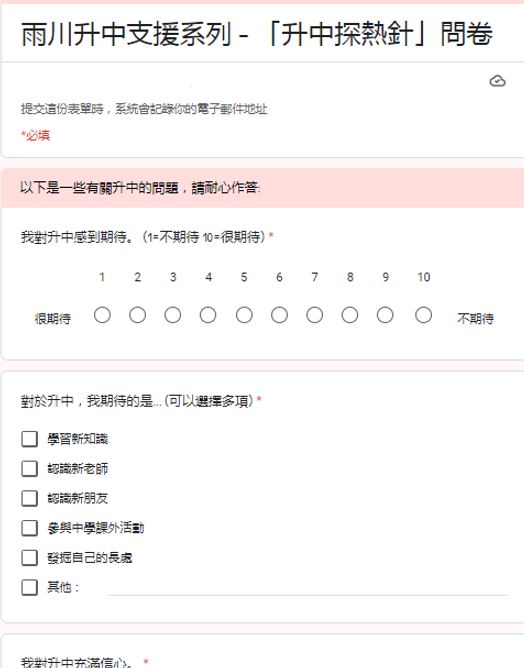Pick rating 6 on the scale
This screenshot has width=524, height=668.
click(279, 315)
